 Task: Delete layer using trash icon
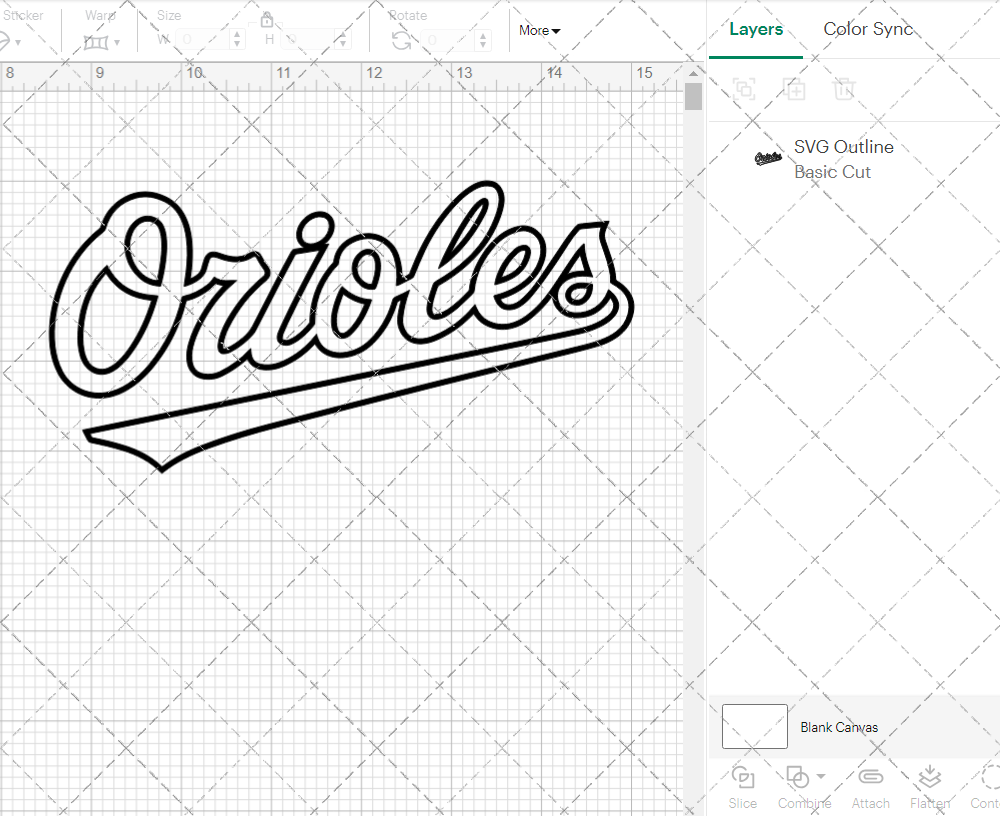(x=844, y=89)
